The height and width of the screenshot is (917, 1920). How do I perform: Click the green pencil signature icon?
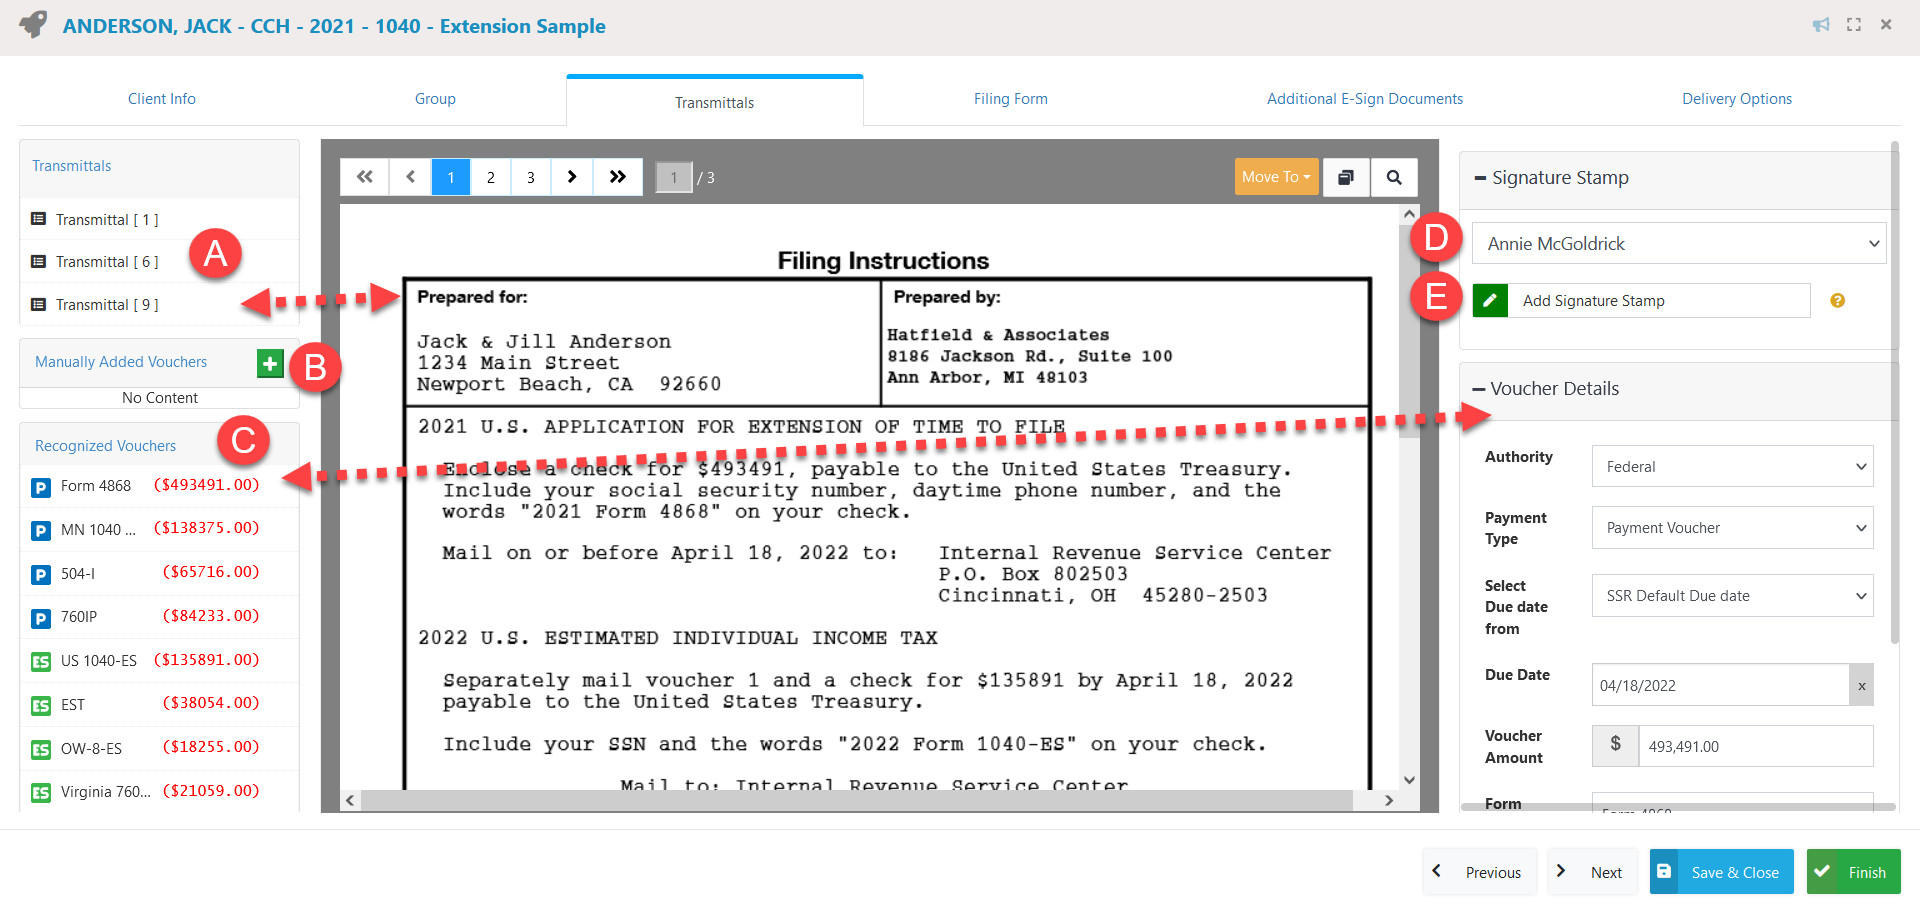[x=1490, y=300]
